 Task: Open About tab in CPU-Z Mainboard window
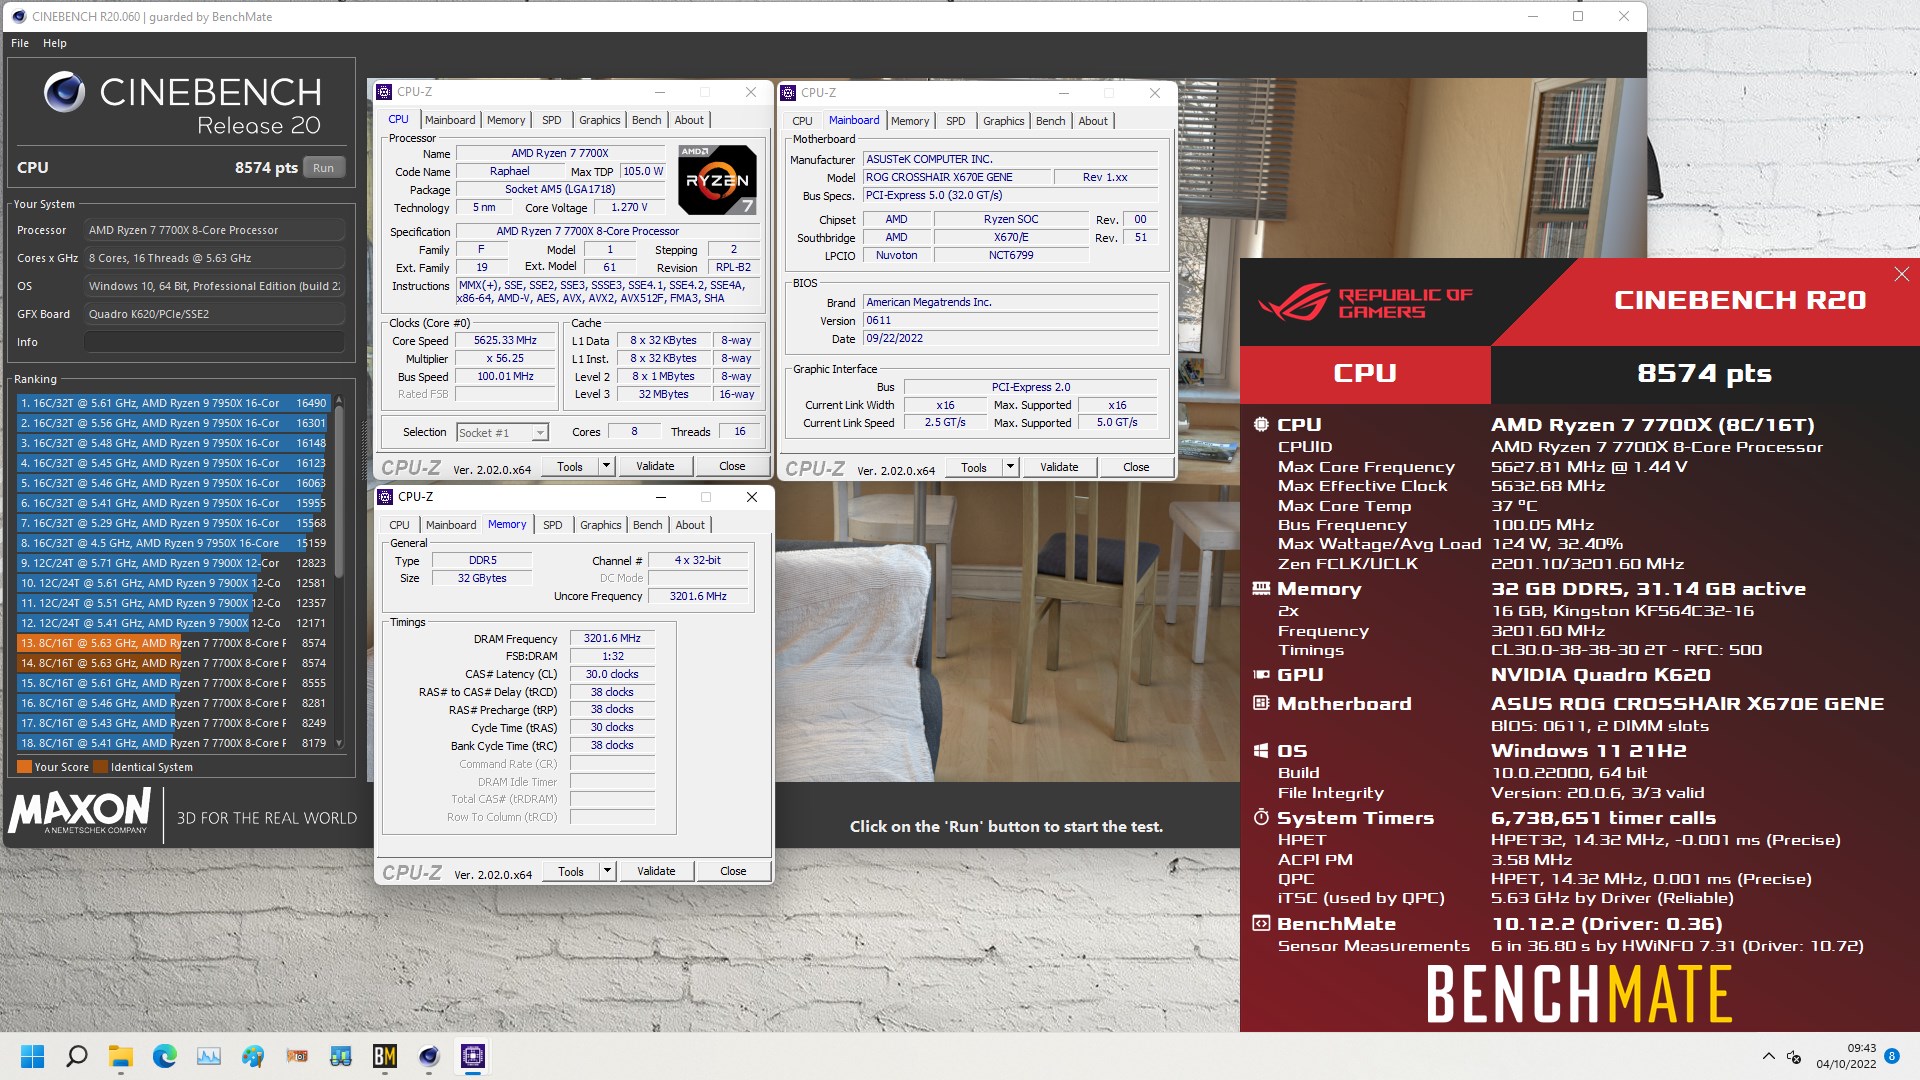[x=1093, y=121]
